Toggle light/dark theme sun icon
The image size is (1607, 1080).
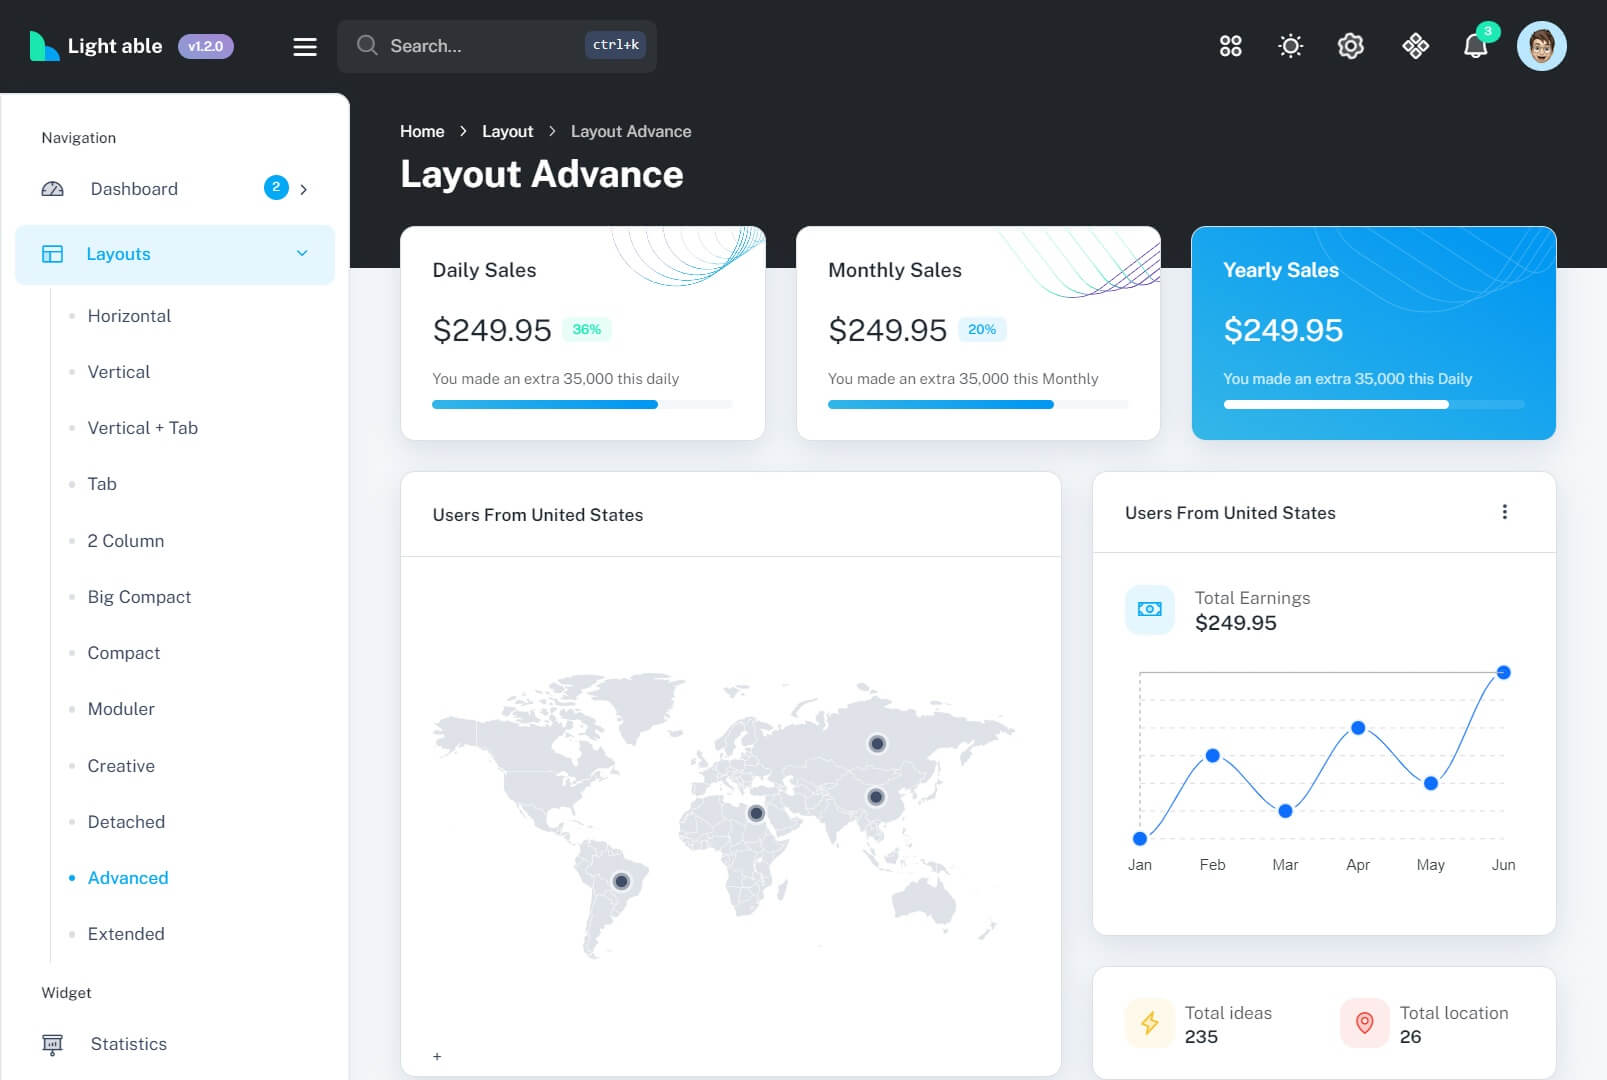click(1290, 46)
